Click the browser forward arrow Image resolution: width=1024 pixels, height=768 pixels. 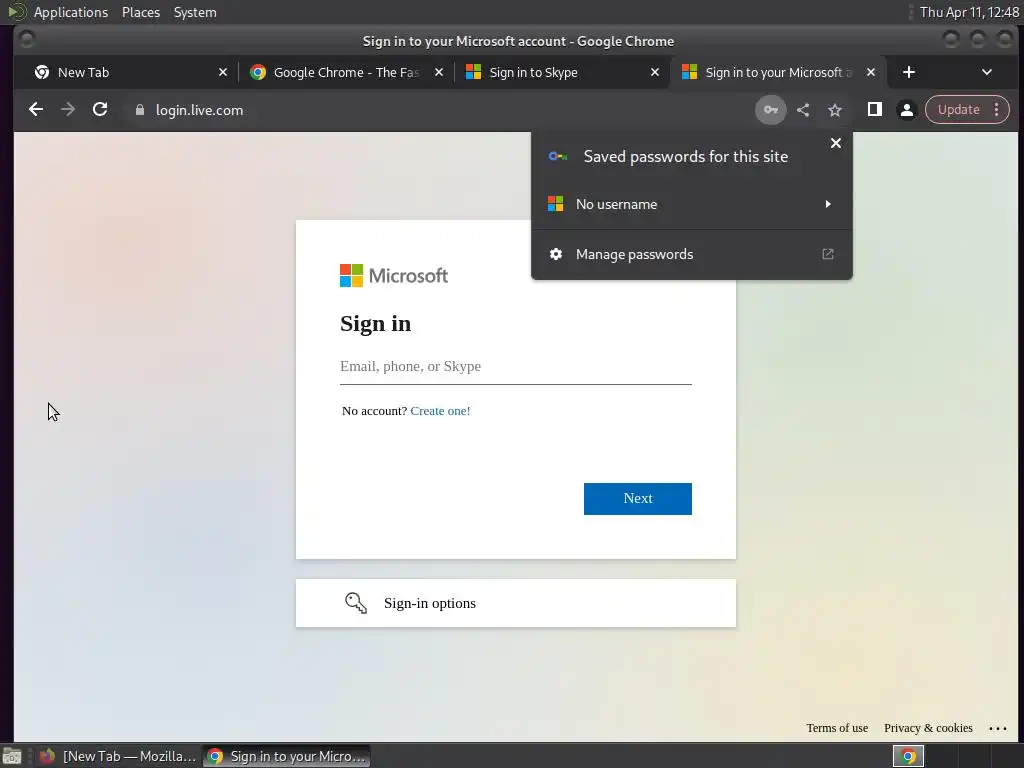pyautogui.click(x=68, y=110)
